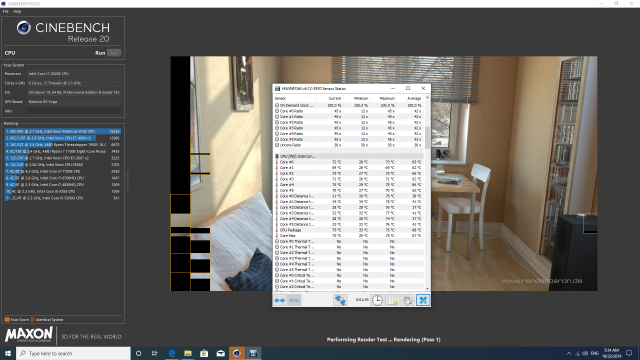Select ranking row 9 Core i7-4850HQ
The width and height of the screenshot is (640, 360).
tap(62, 184)
